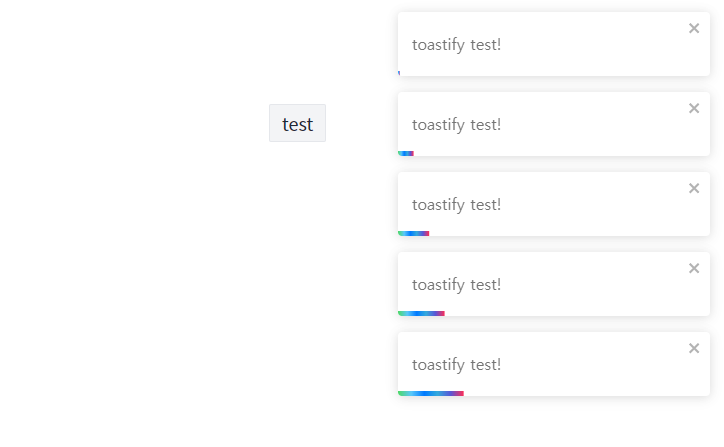Close the topmost toastify notification

point(694,28)
